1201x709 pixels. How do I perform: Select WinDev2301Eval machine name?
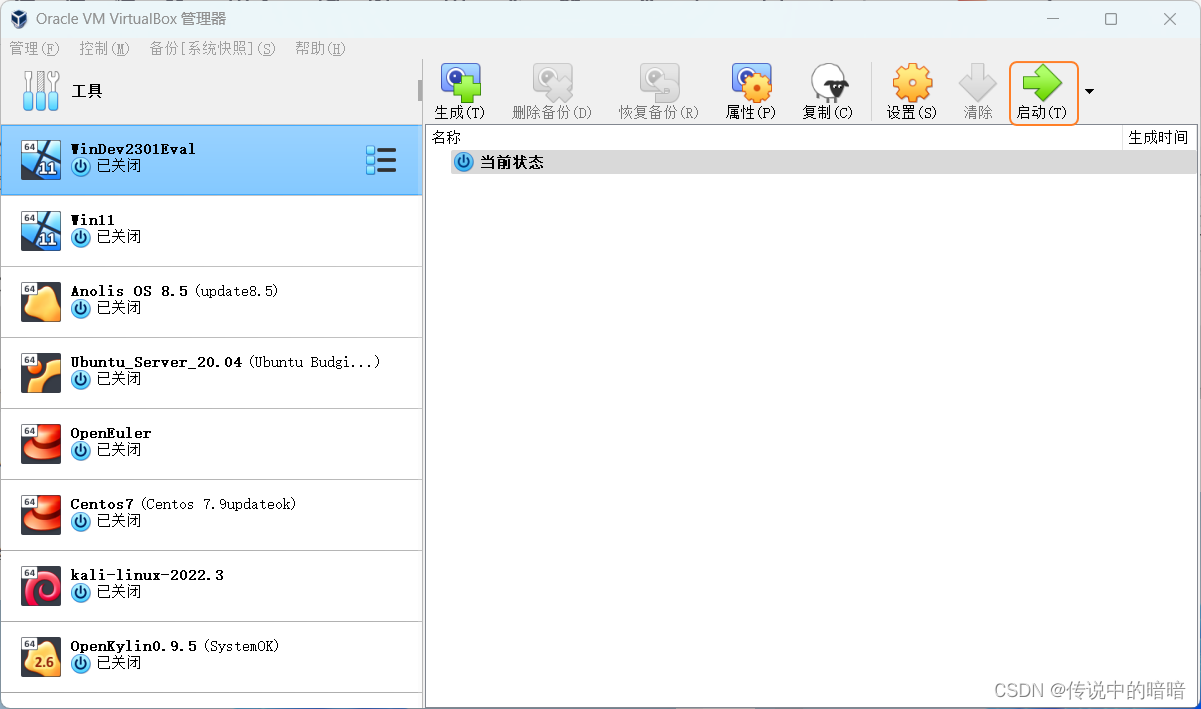pyautogui.click(x=133, y=149)
